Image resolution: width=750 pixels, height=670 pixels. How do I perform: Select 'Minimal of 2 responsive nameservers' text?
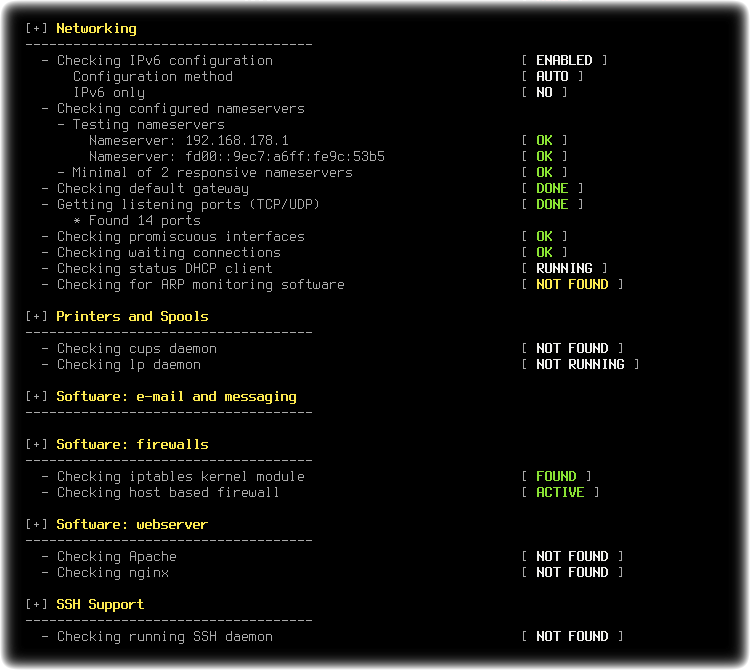(x=212, y=173)
